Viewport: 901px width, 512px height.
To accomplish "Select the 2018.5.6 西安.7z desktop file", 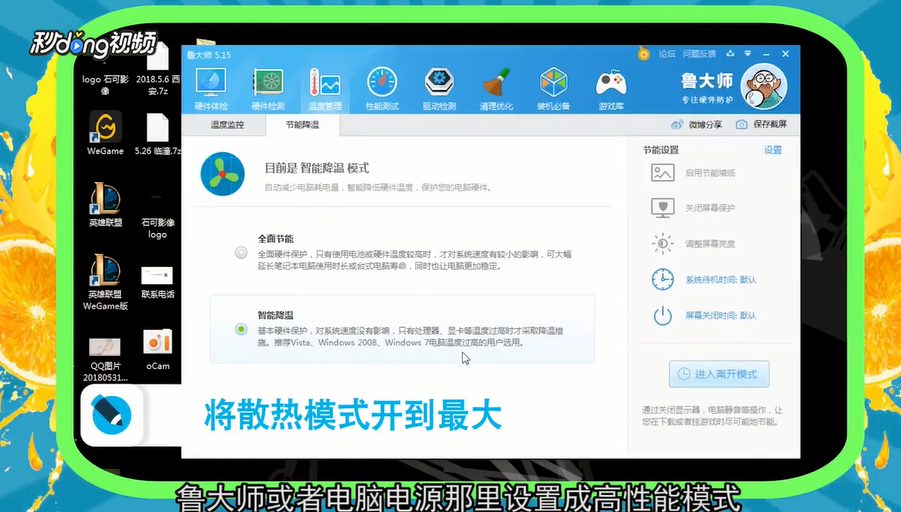I will click(x=158, y=69).
